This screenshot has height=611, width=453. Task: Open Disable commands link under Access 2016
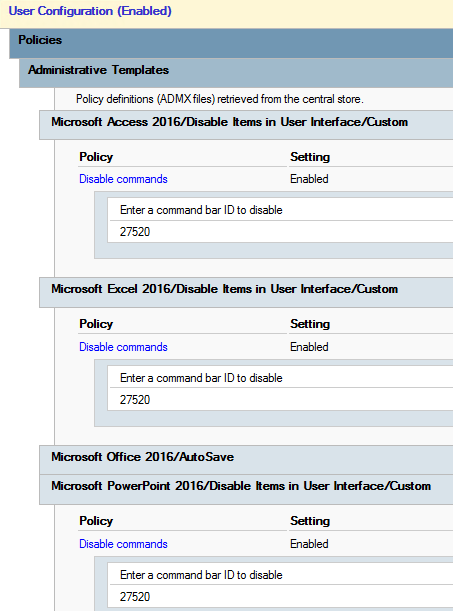123,179
